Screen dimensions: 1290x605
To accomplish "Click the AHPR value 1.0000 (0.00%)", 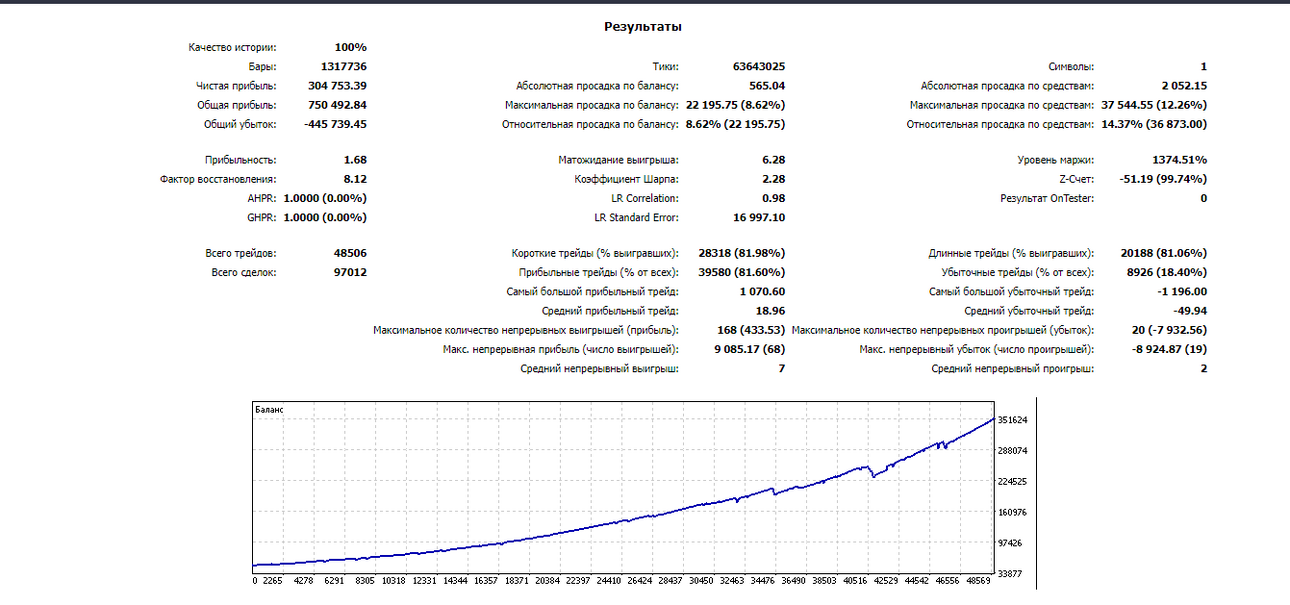I will 325,198.
